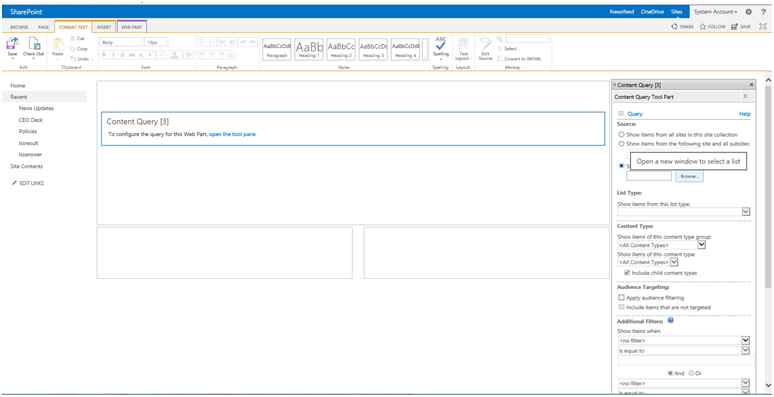Screen dimensions: 774x397
Task: Click the Additional Filters help icon
Action: click(x=671, y=320)
